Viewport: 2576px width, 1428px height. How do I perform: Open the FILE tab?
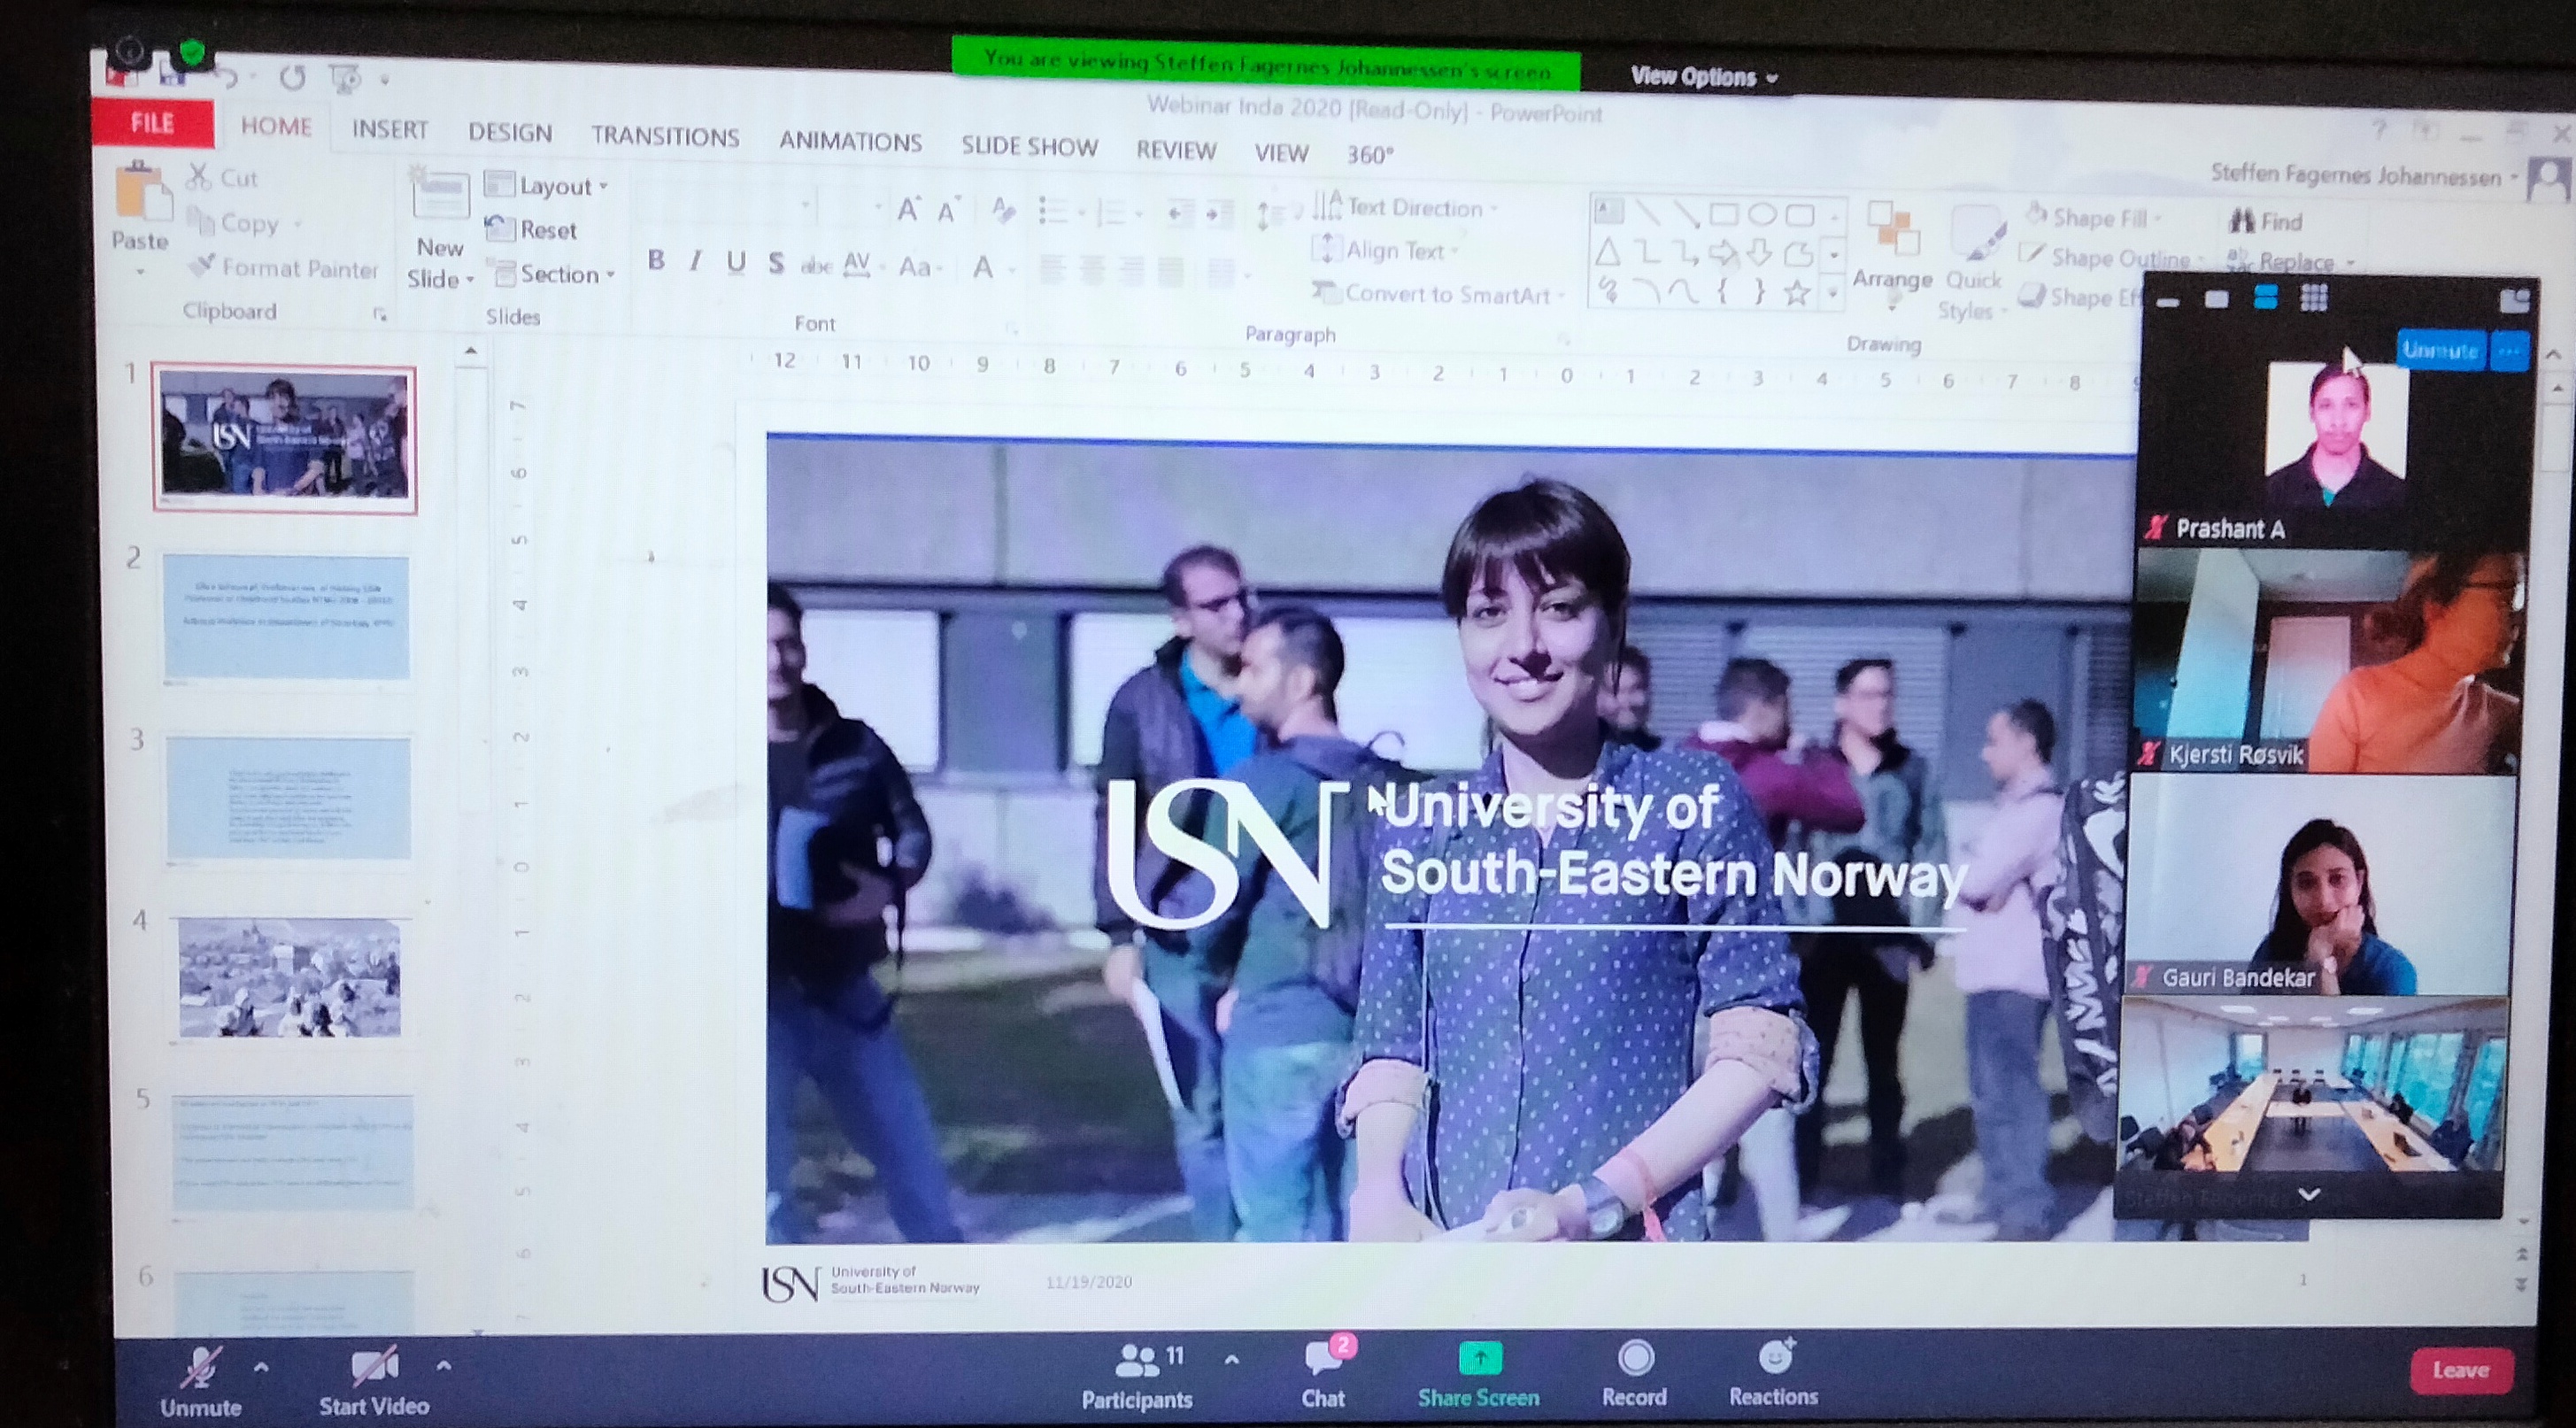tap(152, 123)
